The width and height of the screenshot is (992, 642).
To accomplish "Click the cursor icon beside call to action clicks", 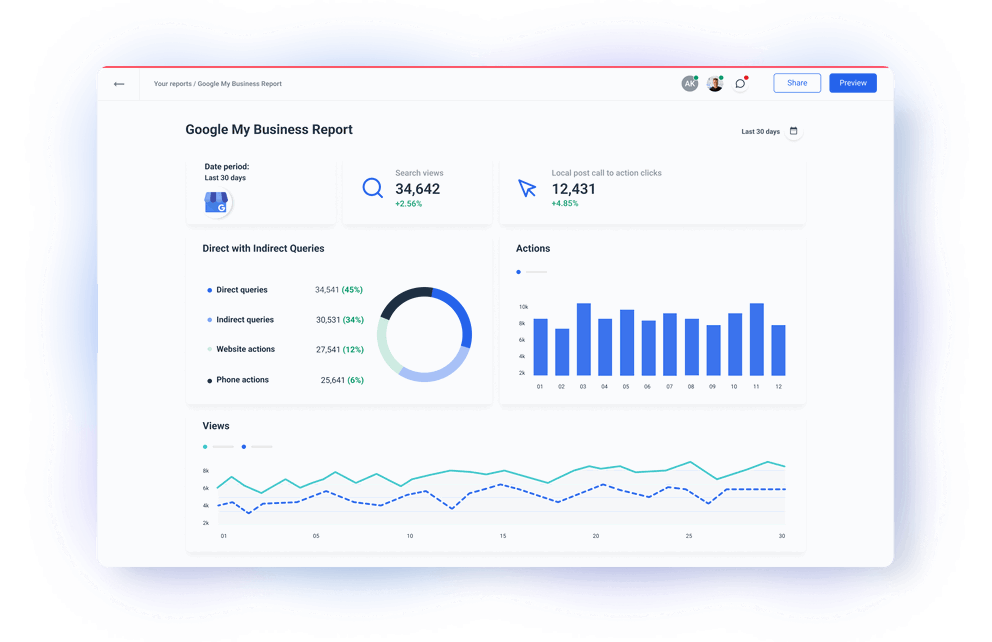I will [525, 186].
